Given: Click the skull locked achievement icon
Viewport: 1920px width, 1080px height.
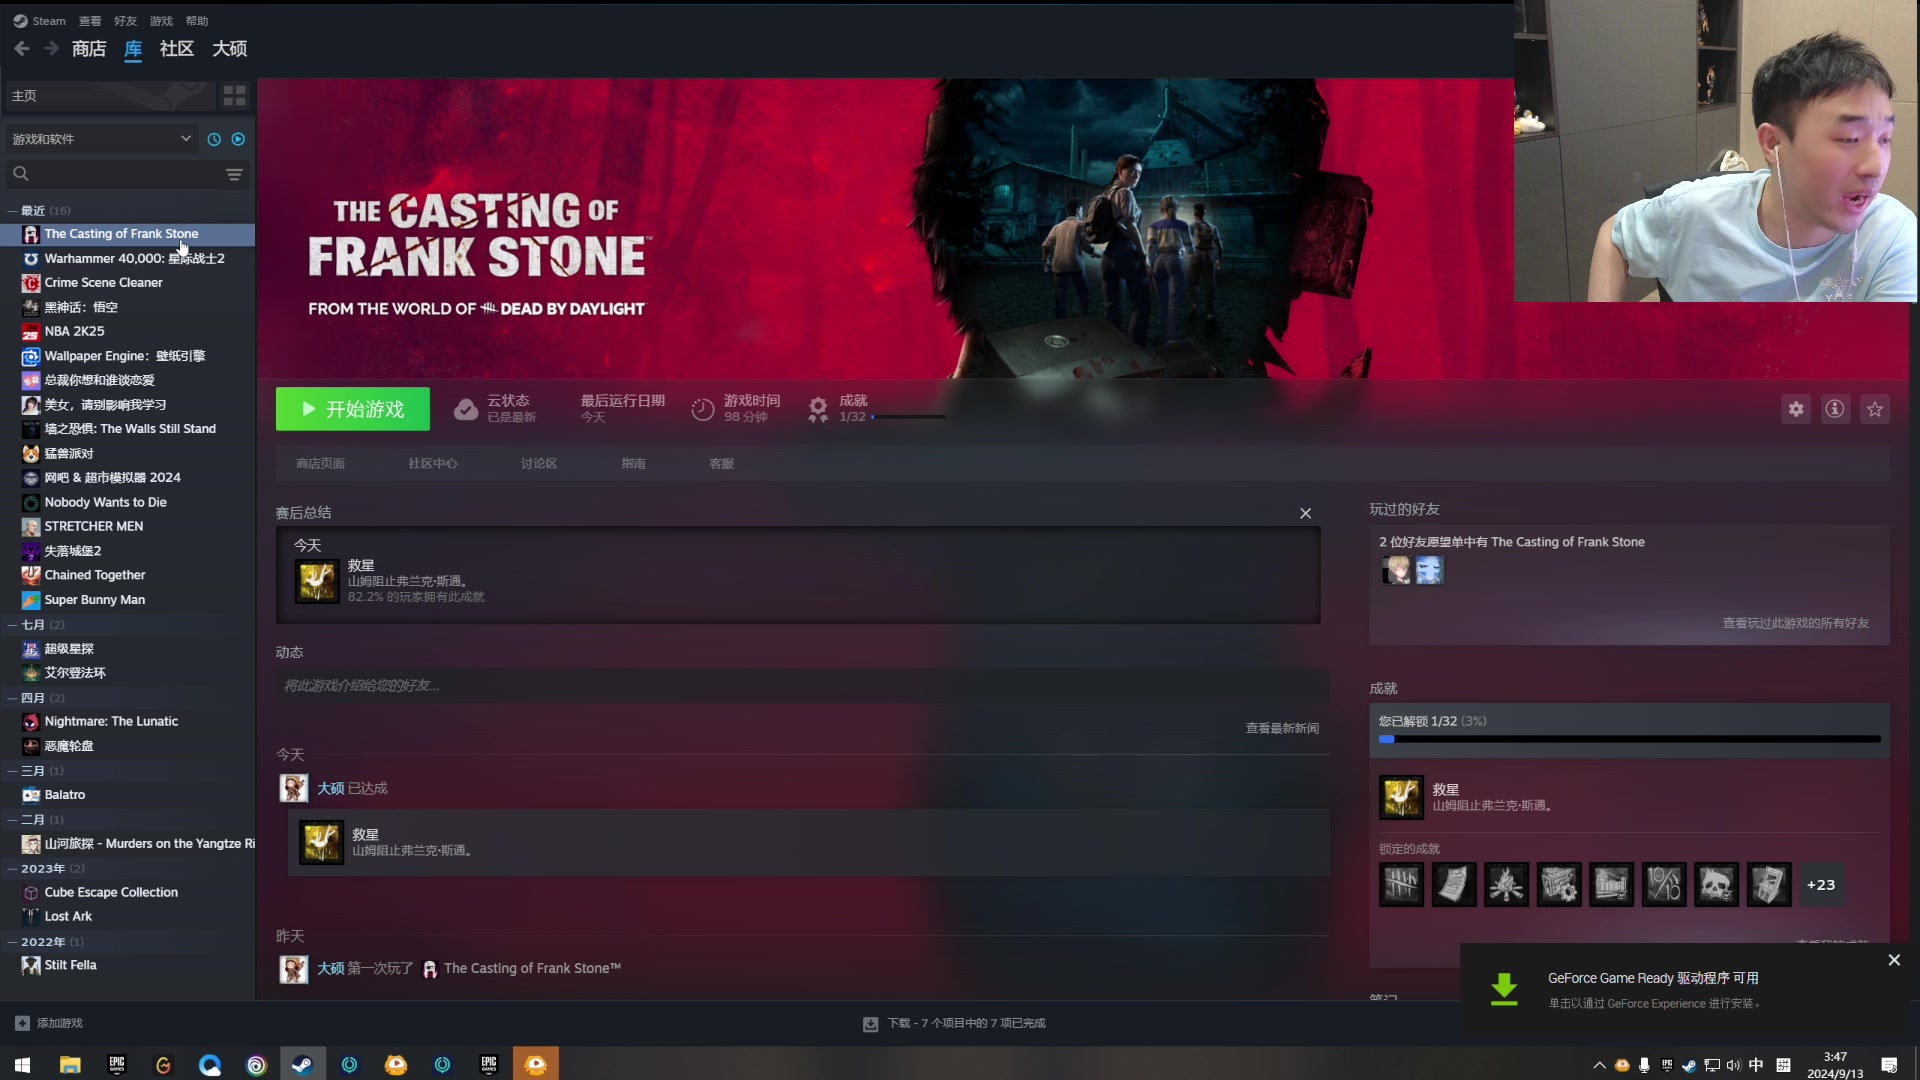Looking at the screenshot, I should coord(1716,885).
